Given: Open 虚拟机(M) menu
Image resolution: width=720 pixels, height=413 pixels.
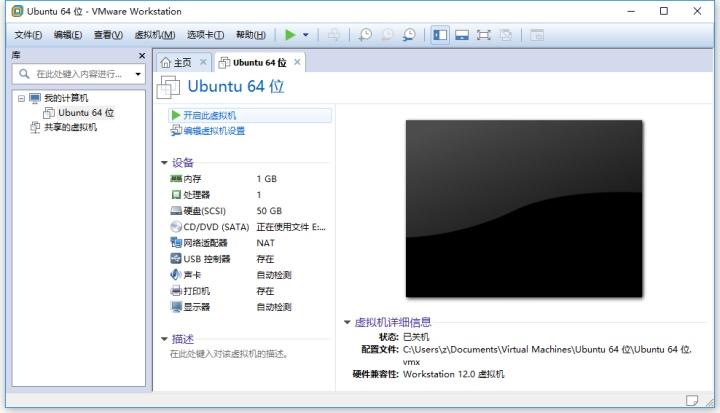Looking at the screenshot, I should pos(155,35).
